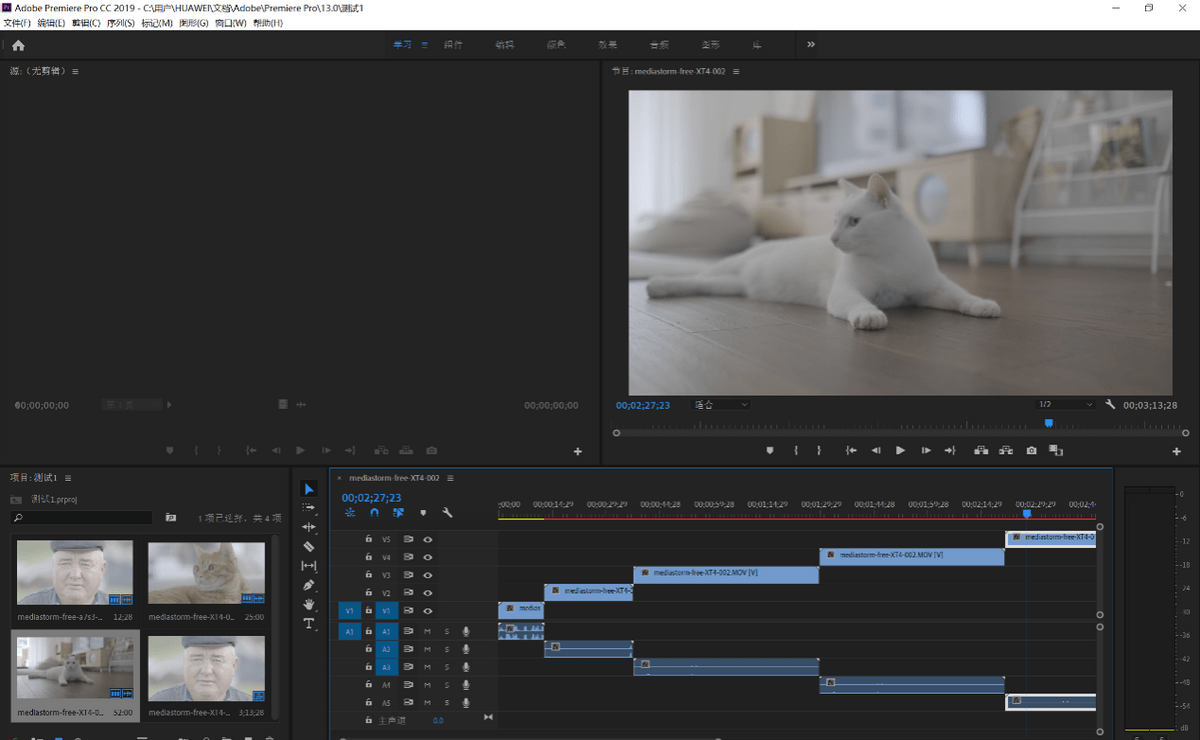Open the 序列(S) menu

click(x=120, y=23)
